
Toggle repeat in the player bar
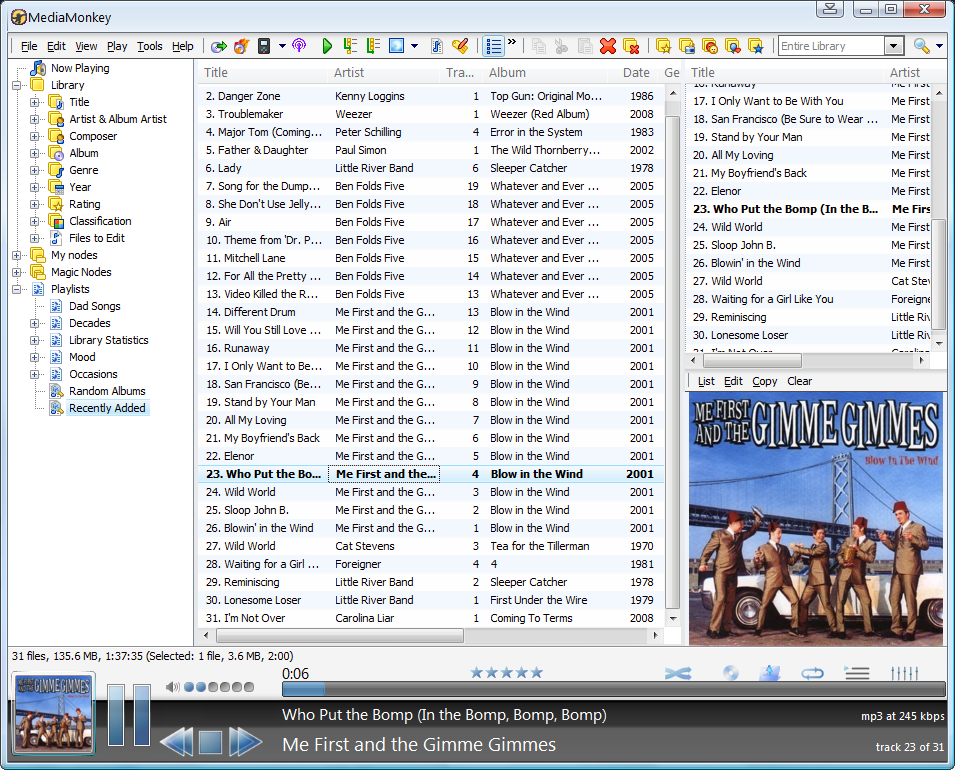[812, 673]
